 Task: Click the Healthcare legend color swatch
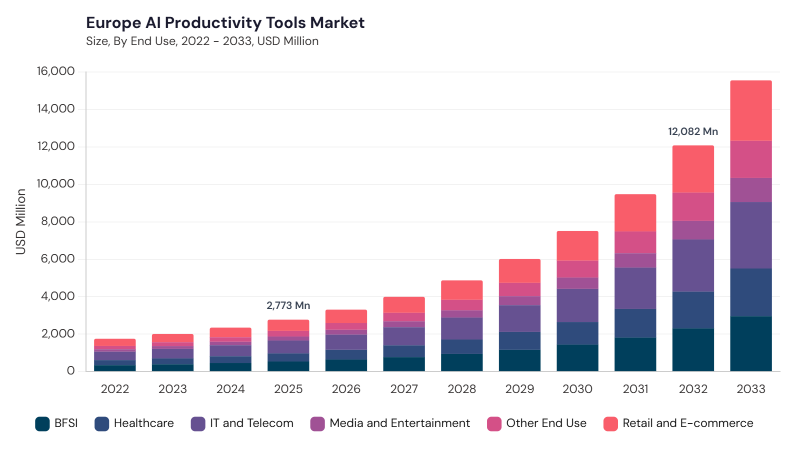[x=102, y=423]
